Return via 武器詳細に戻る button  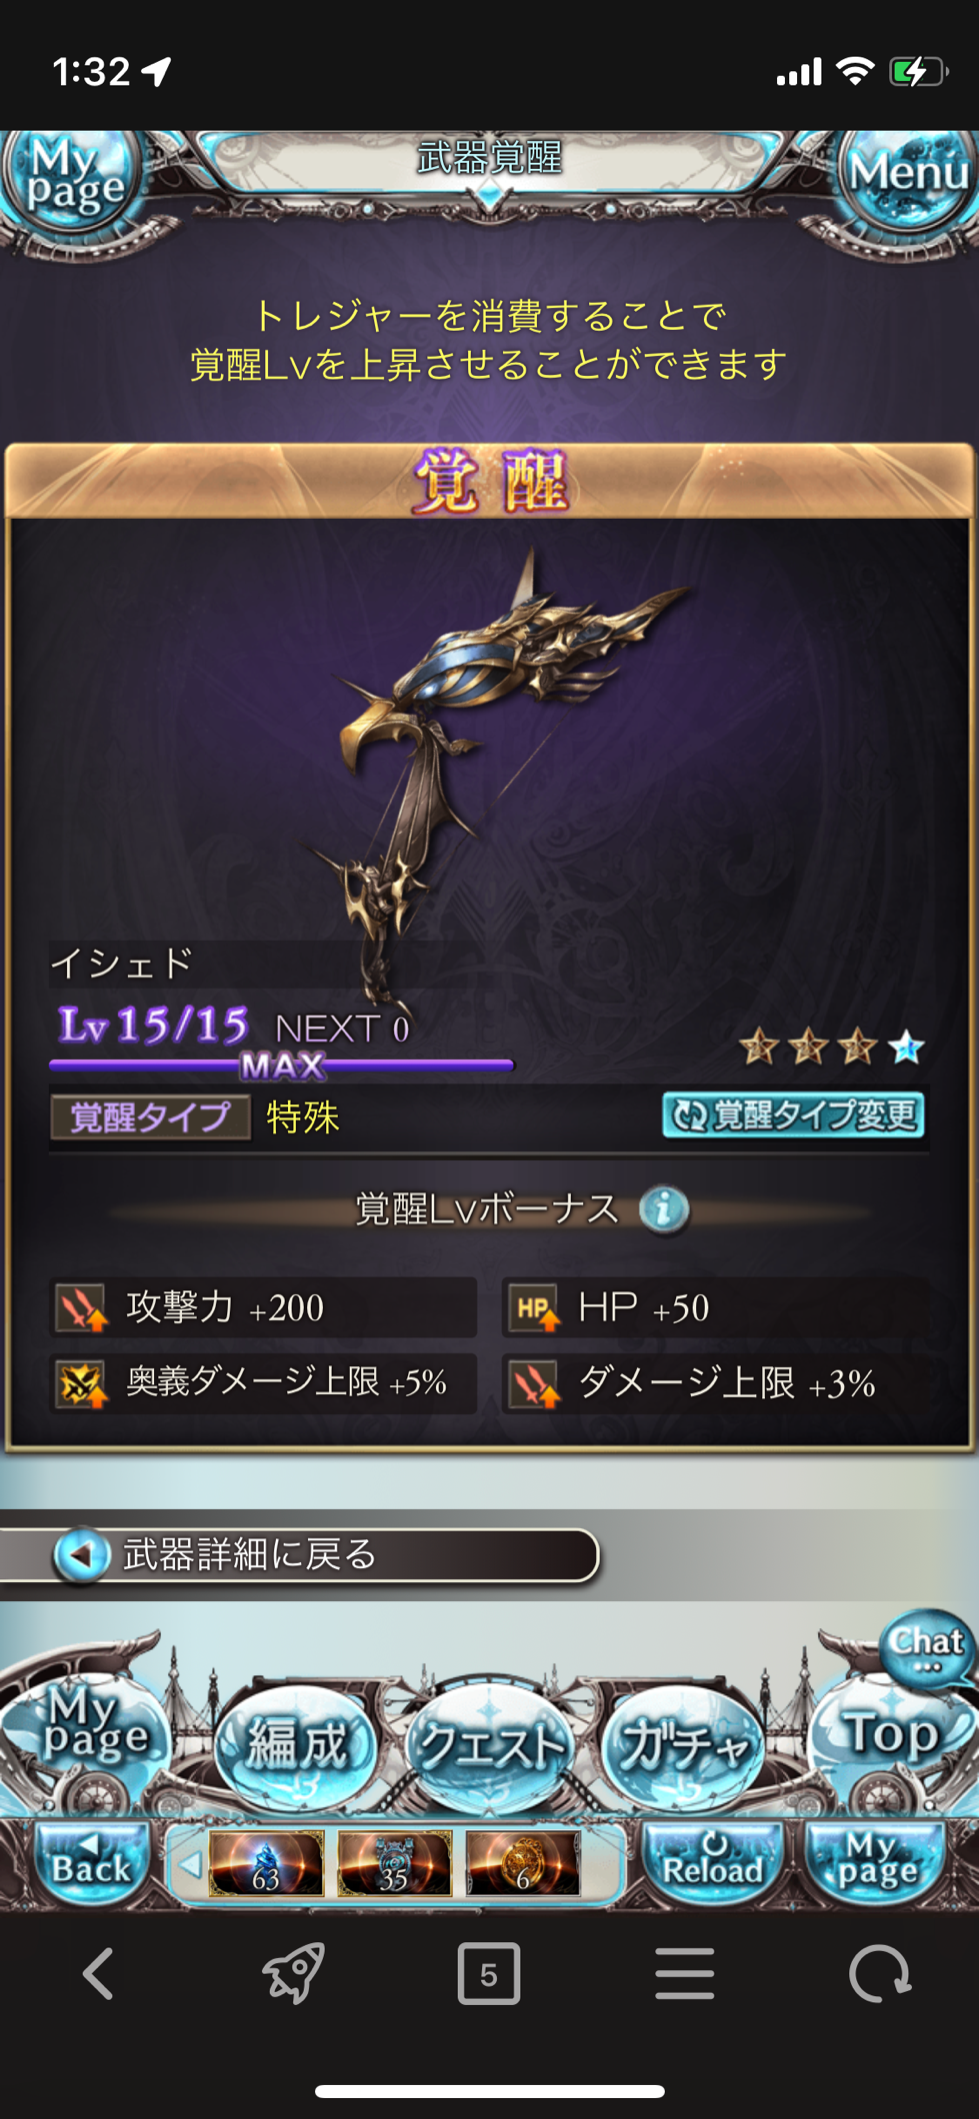tap(300, 1555)
